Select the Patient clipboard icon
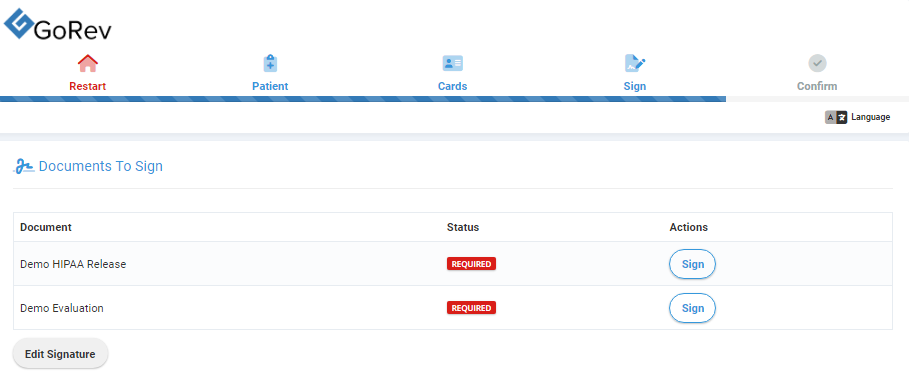This screenshot has width=909, height=379. (x=270, y=64)
